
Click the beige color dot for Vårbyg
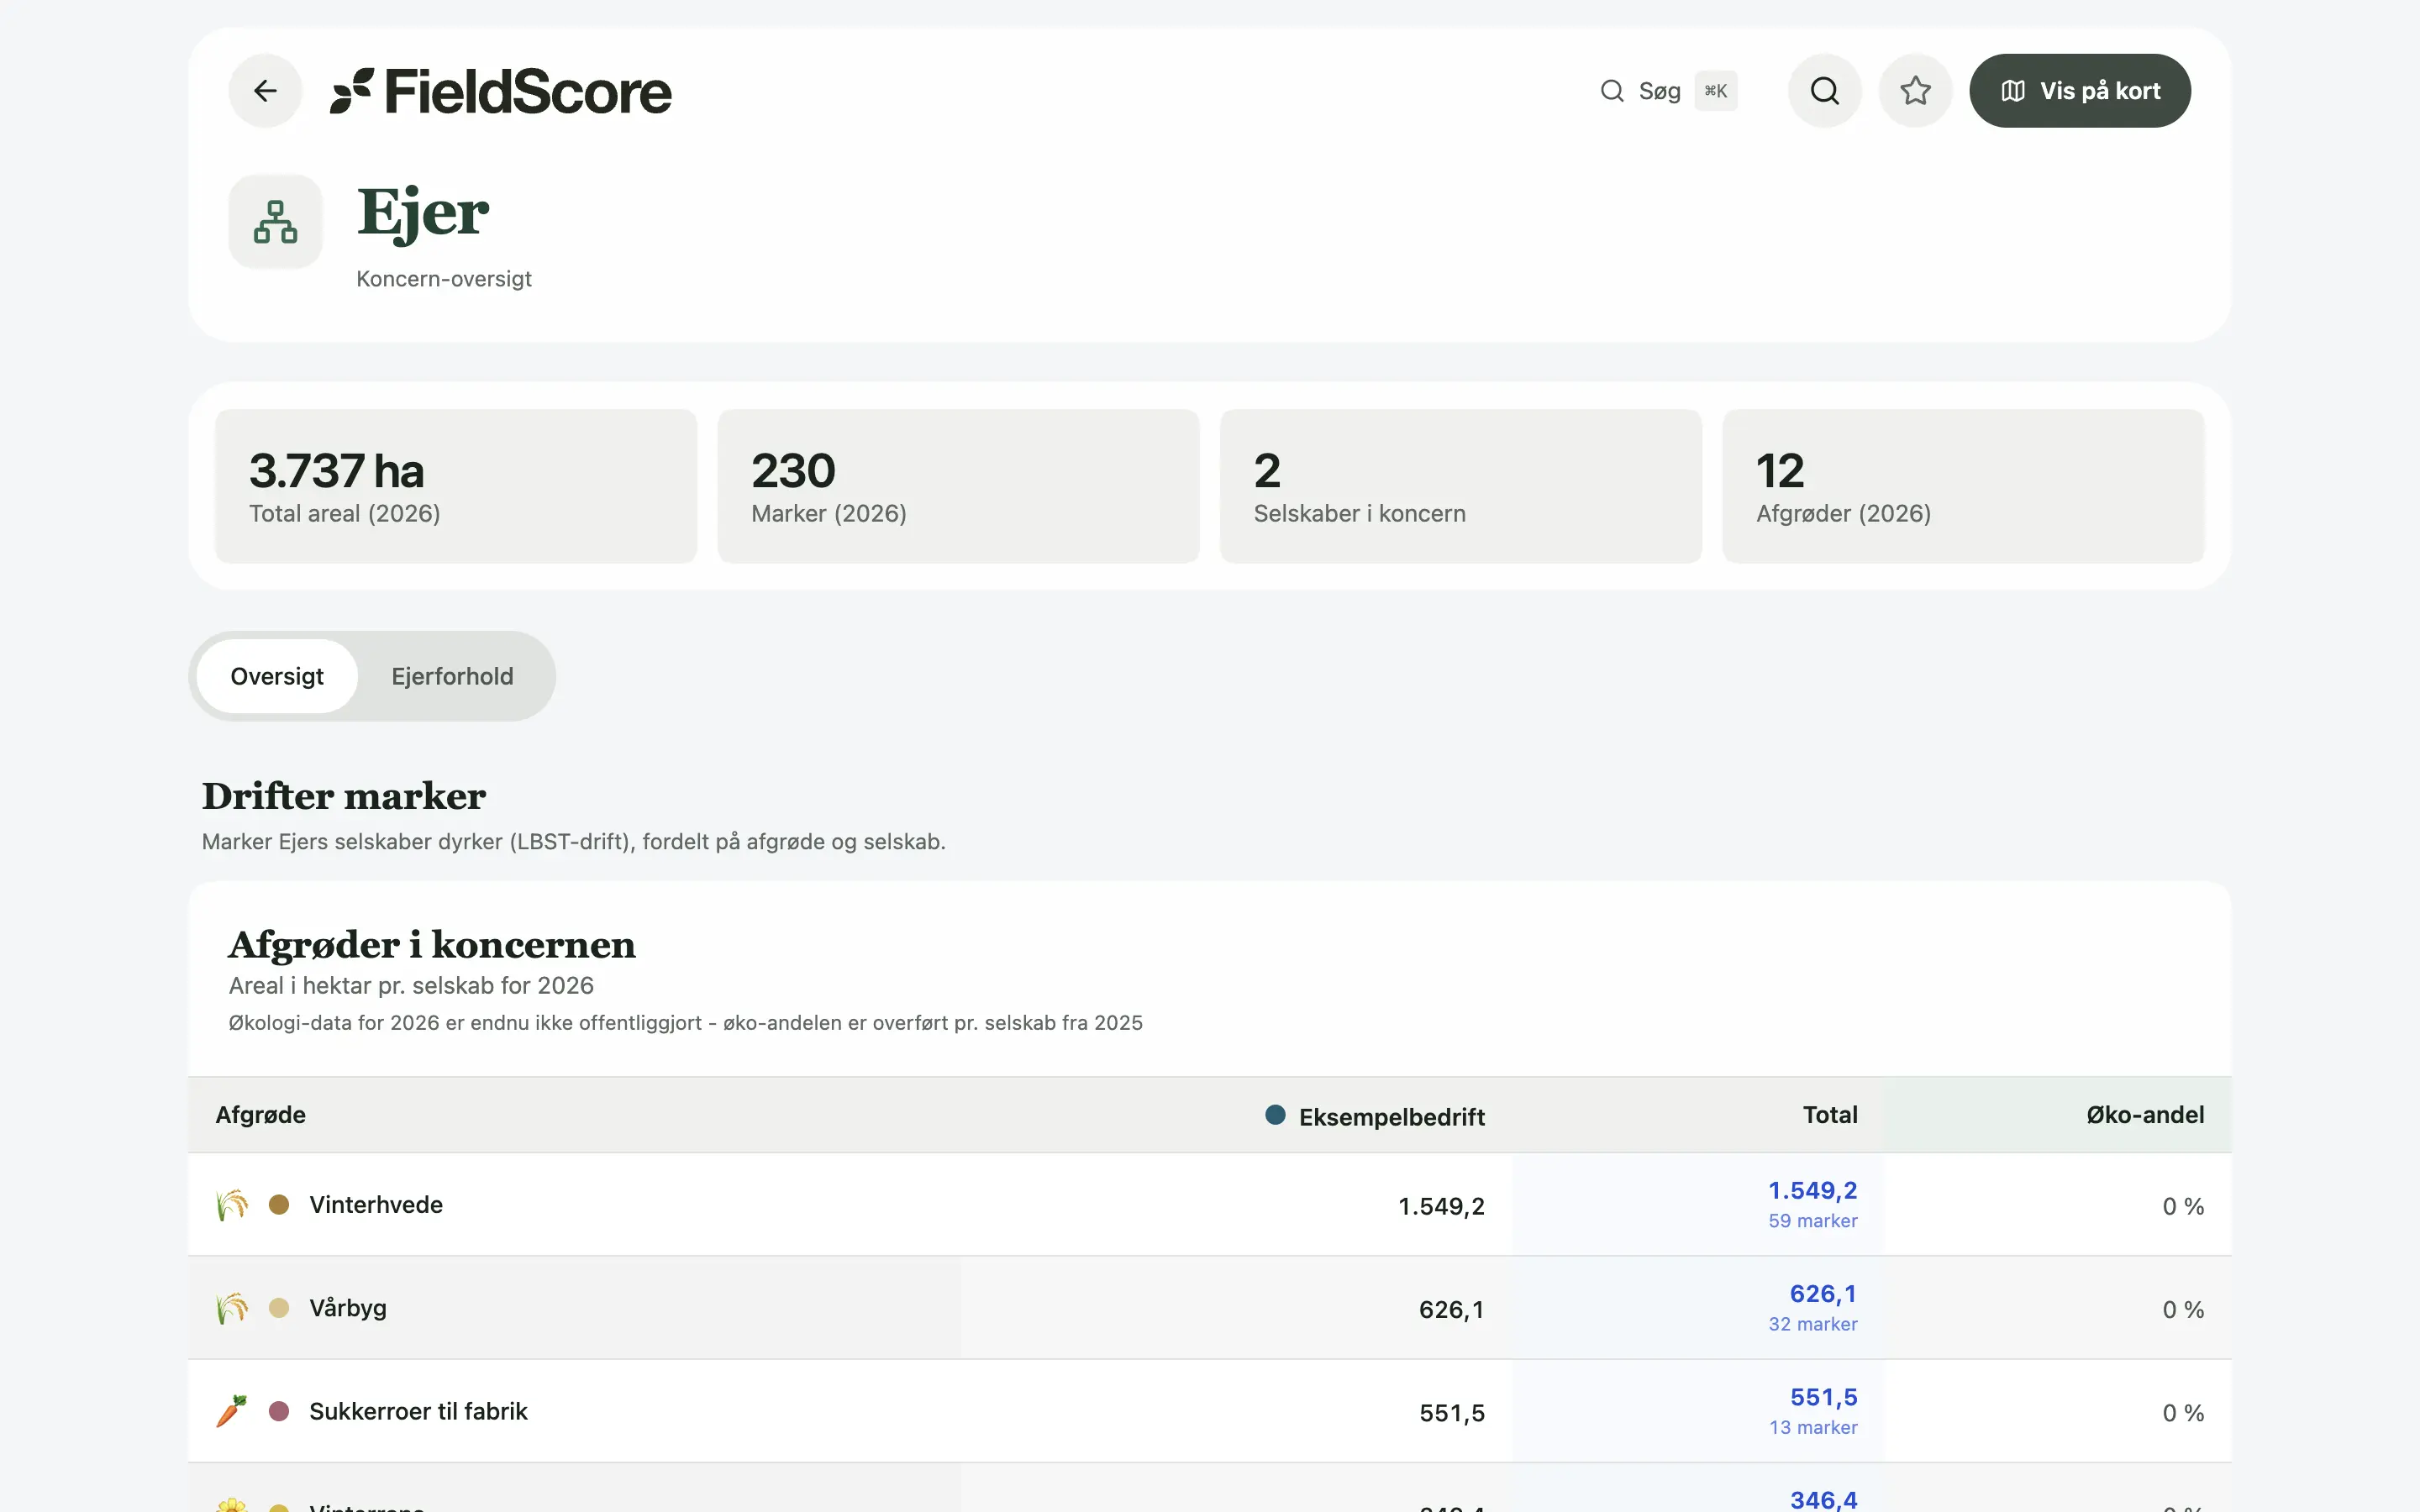[279, 1308]
